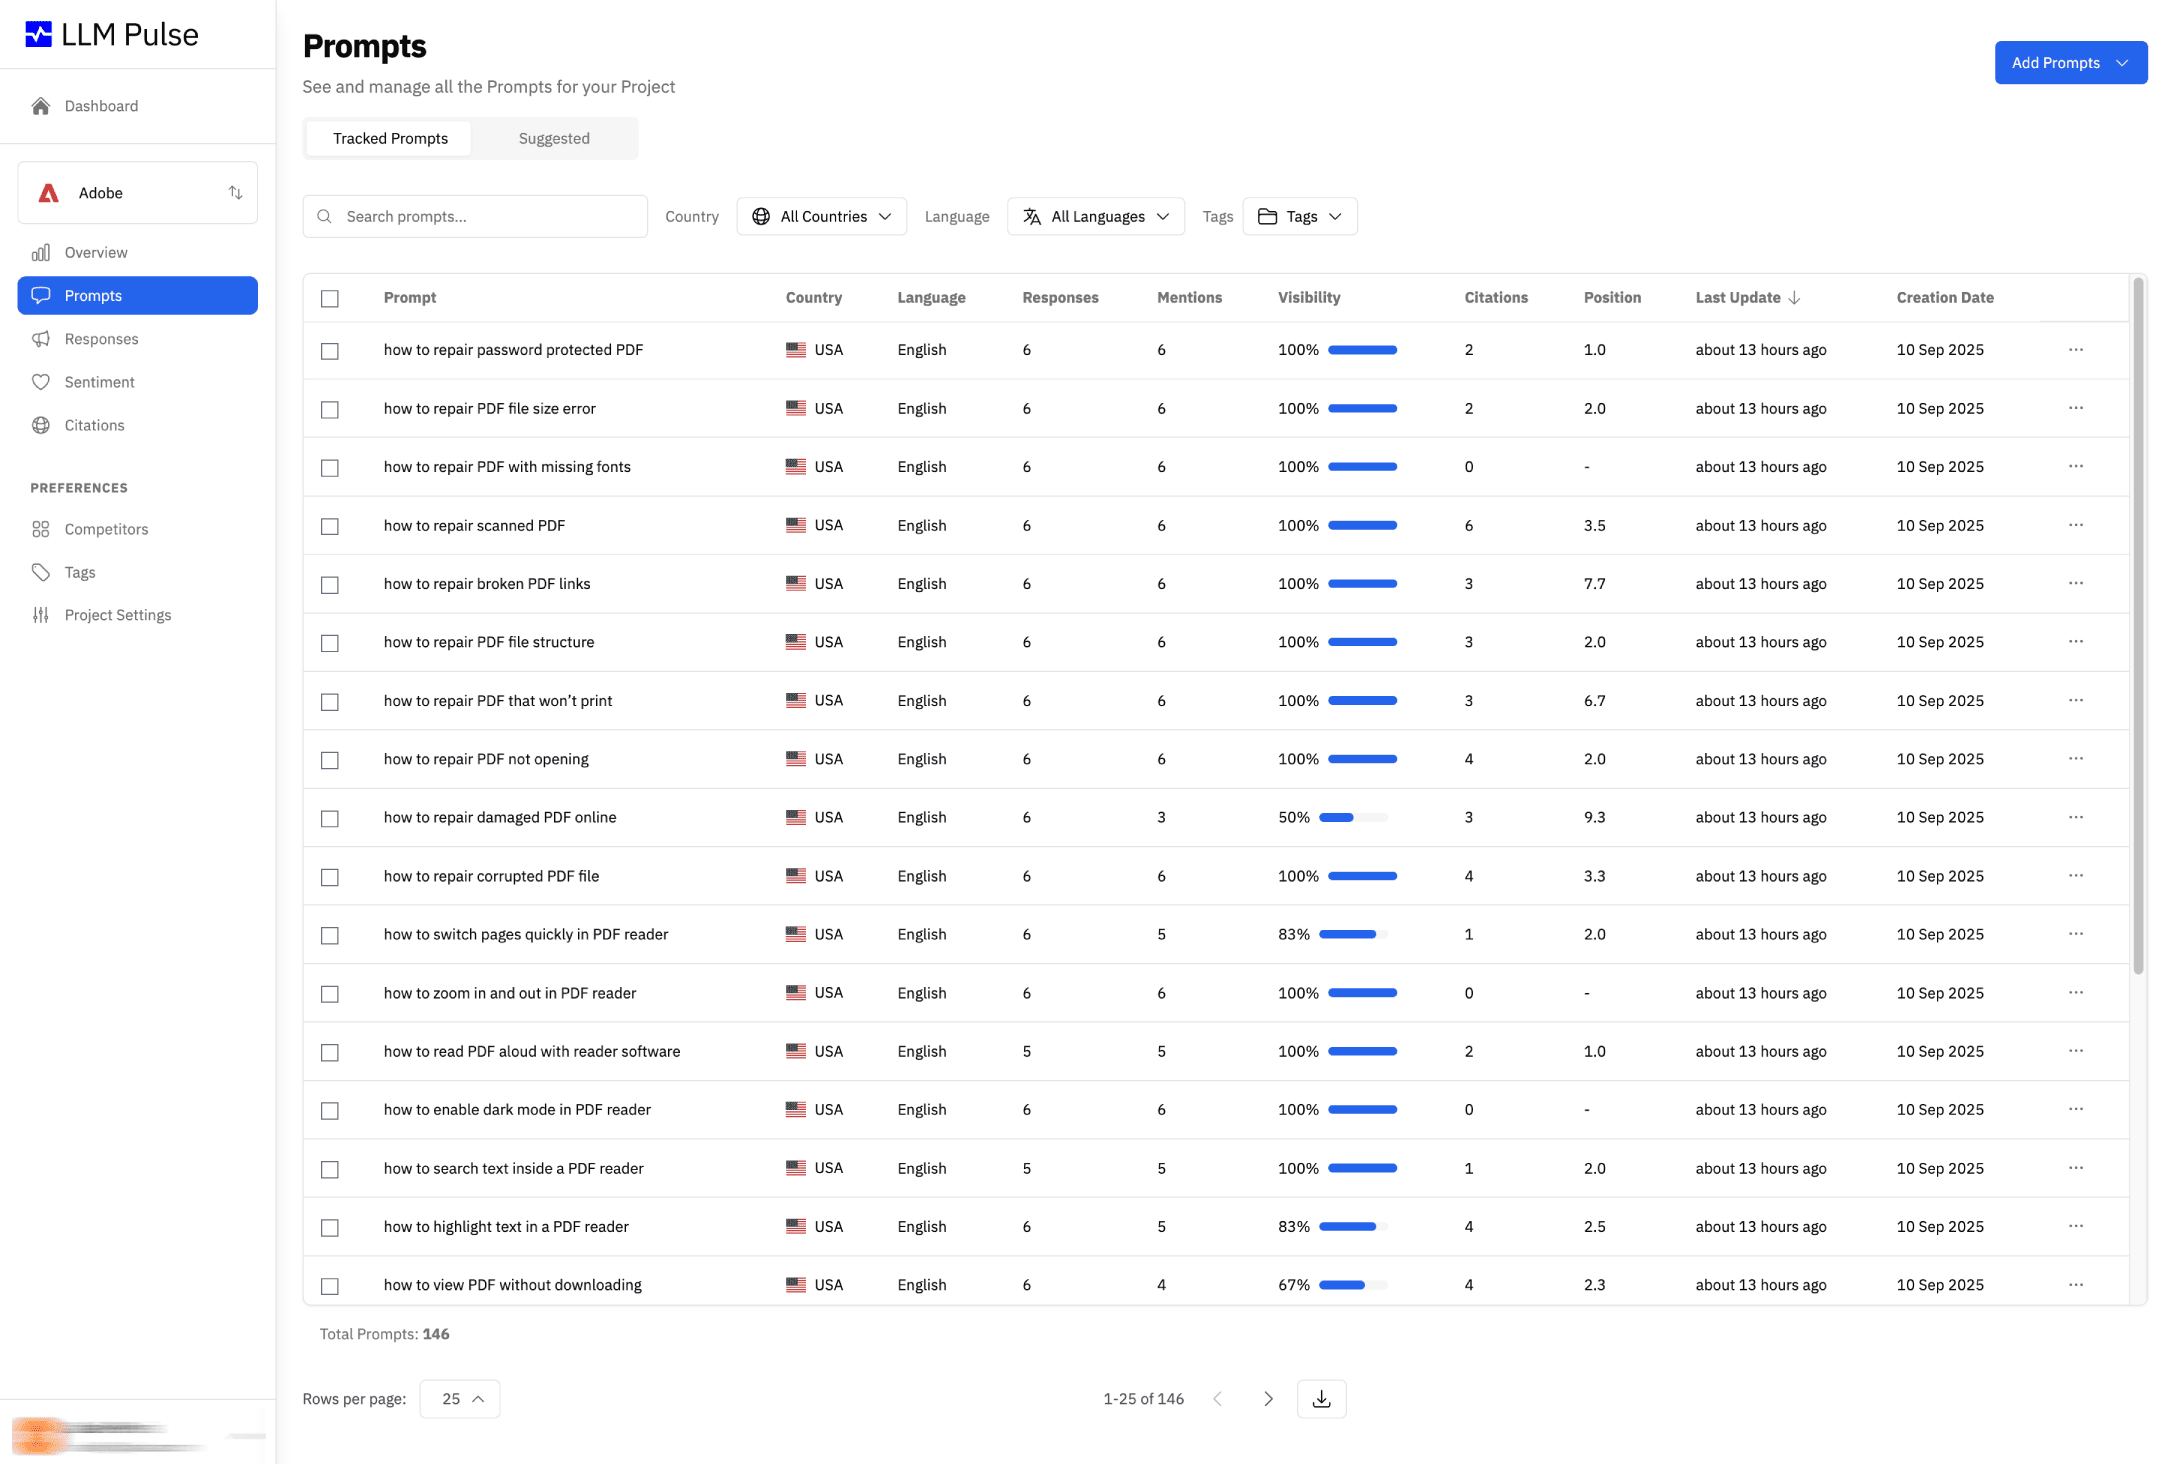Change rows per page dropdown
The image size is (2174, 1464).
pos(460,1399)
